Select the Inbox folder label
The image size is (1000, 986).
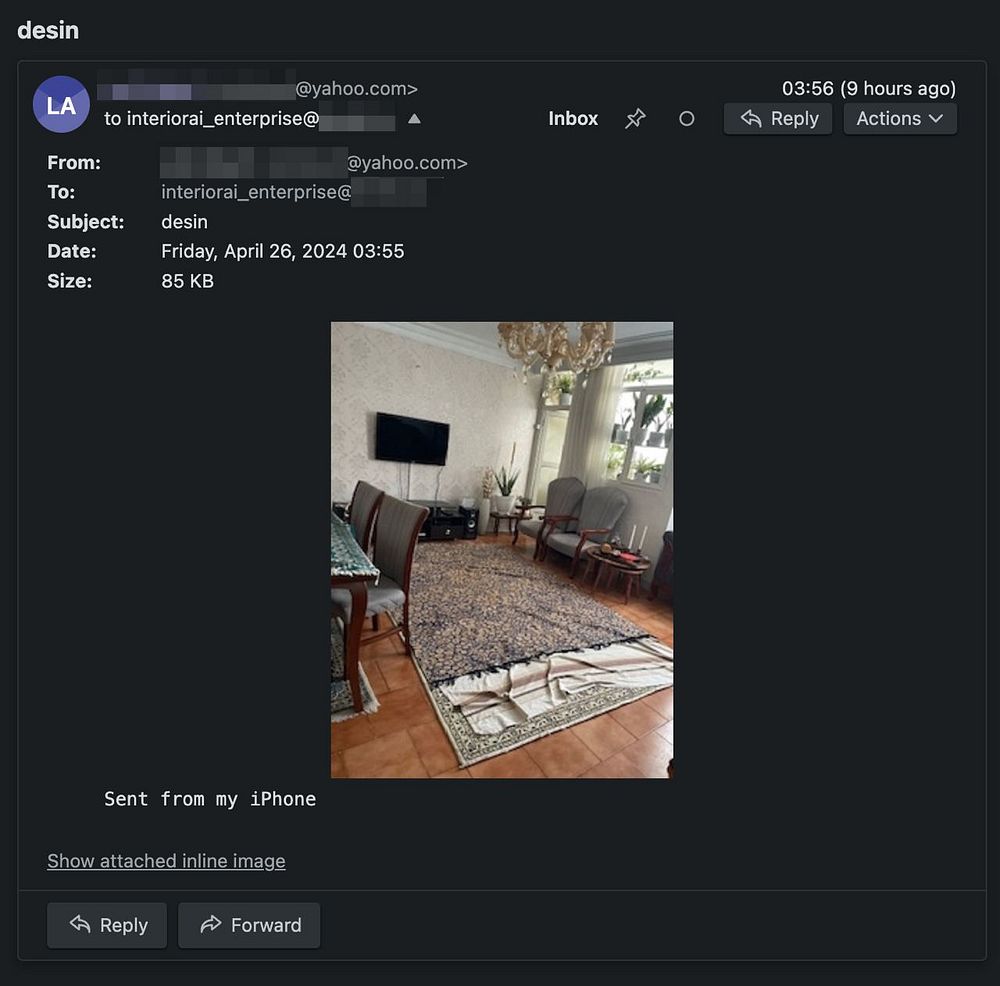point(573,119)
